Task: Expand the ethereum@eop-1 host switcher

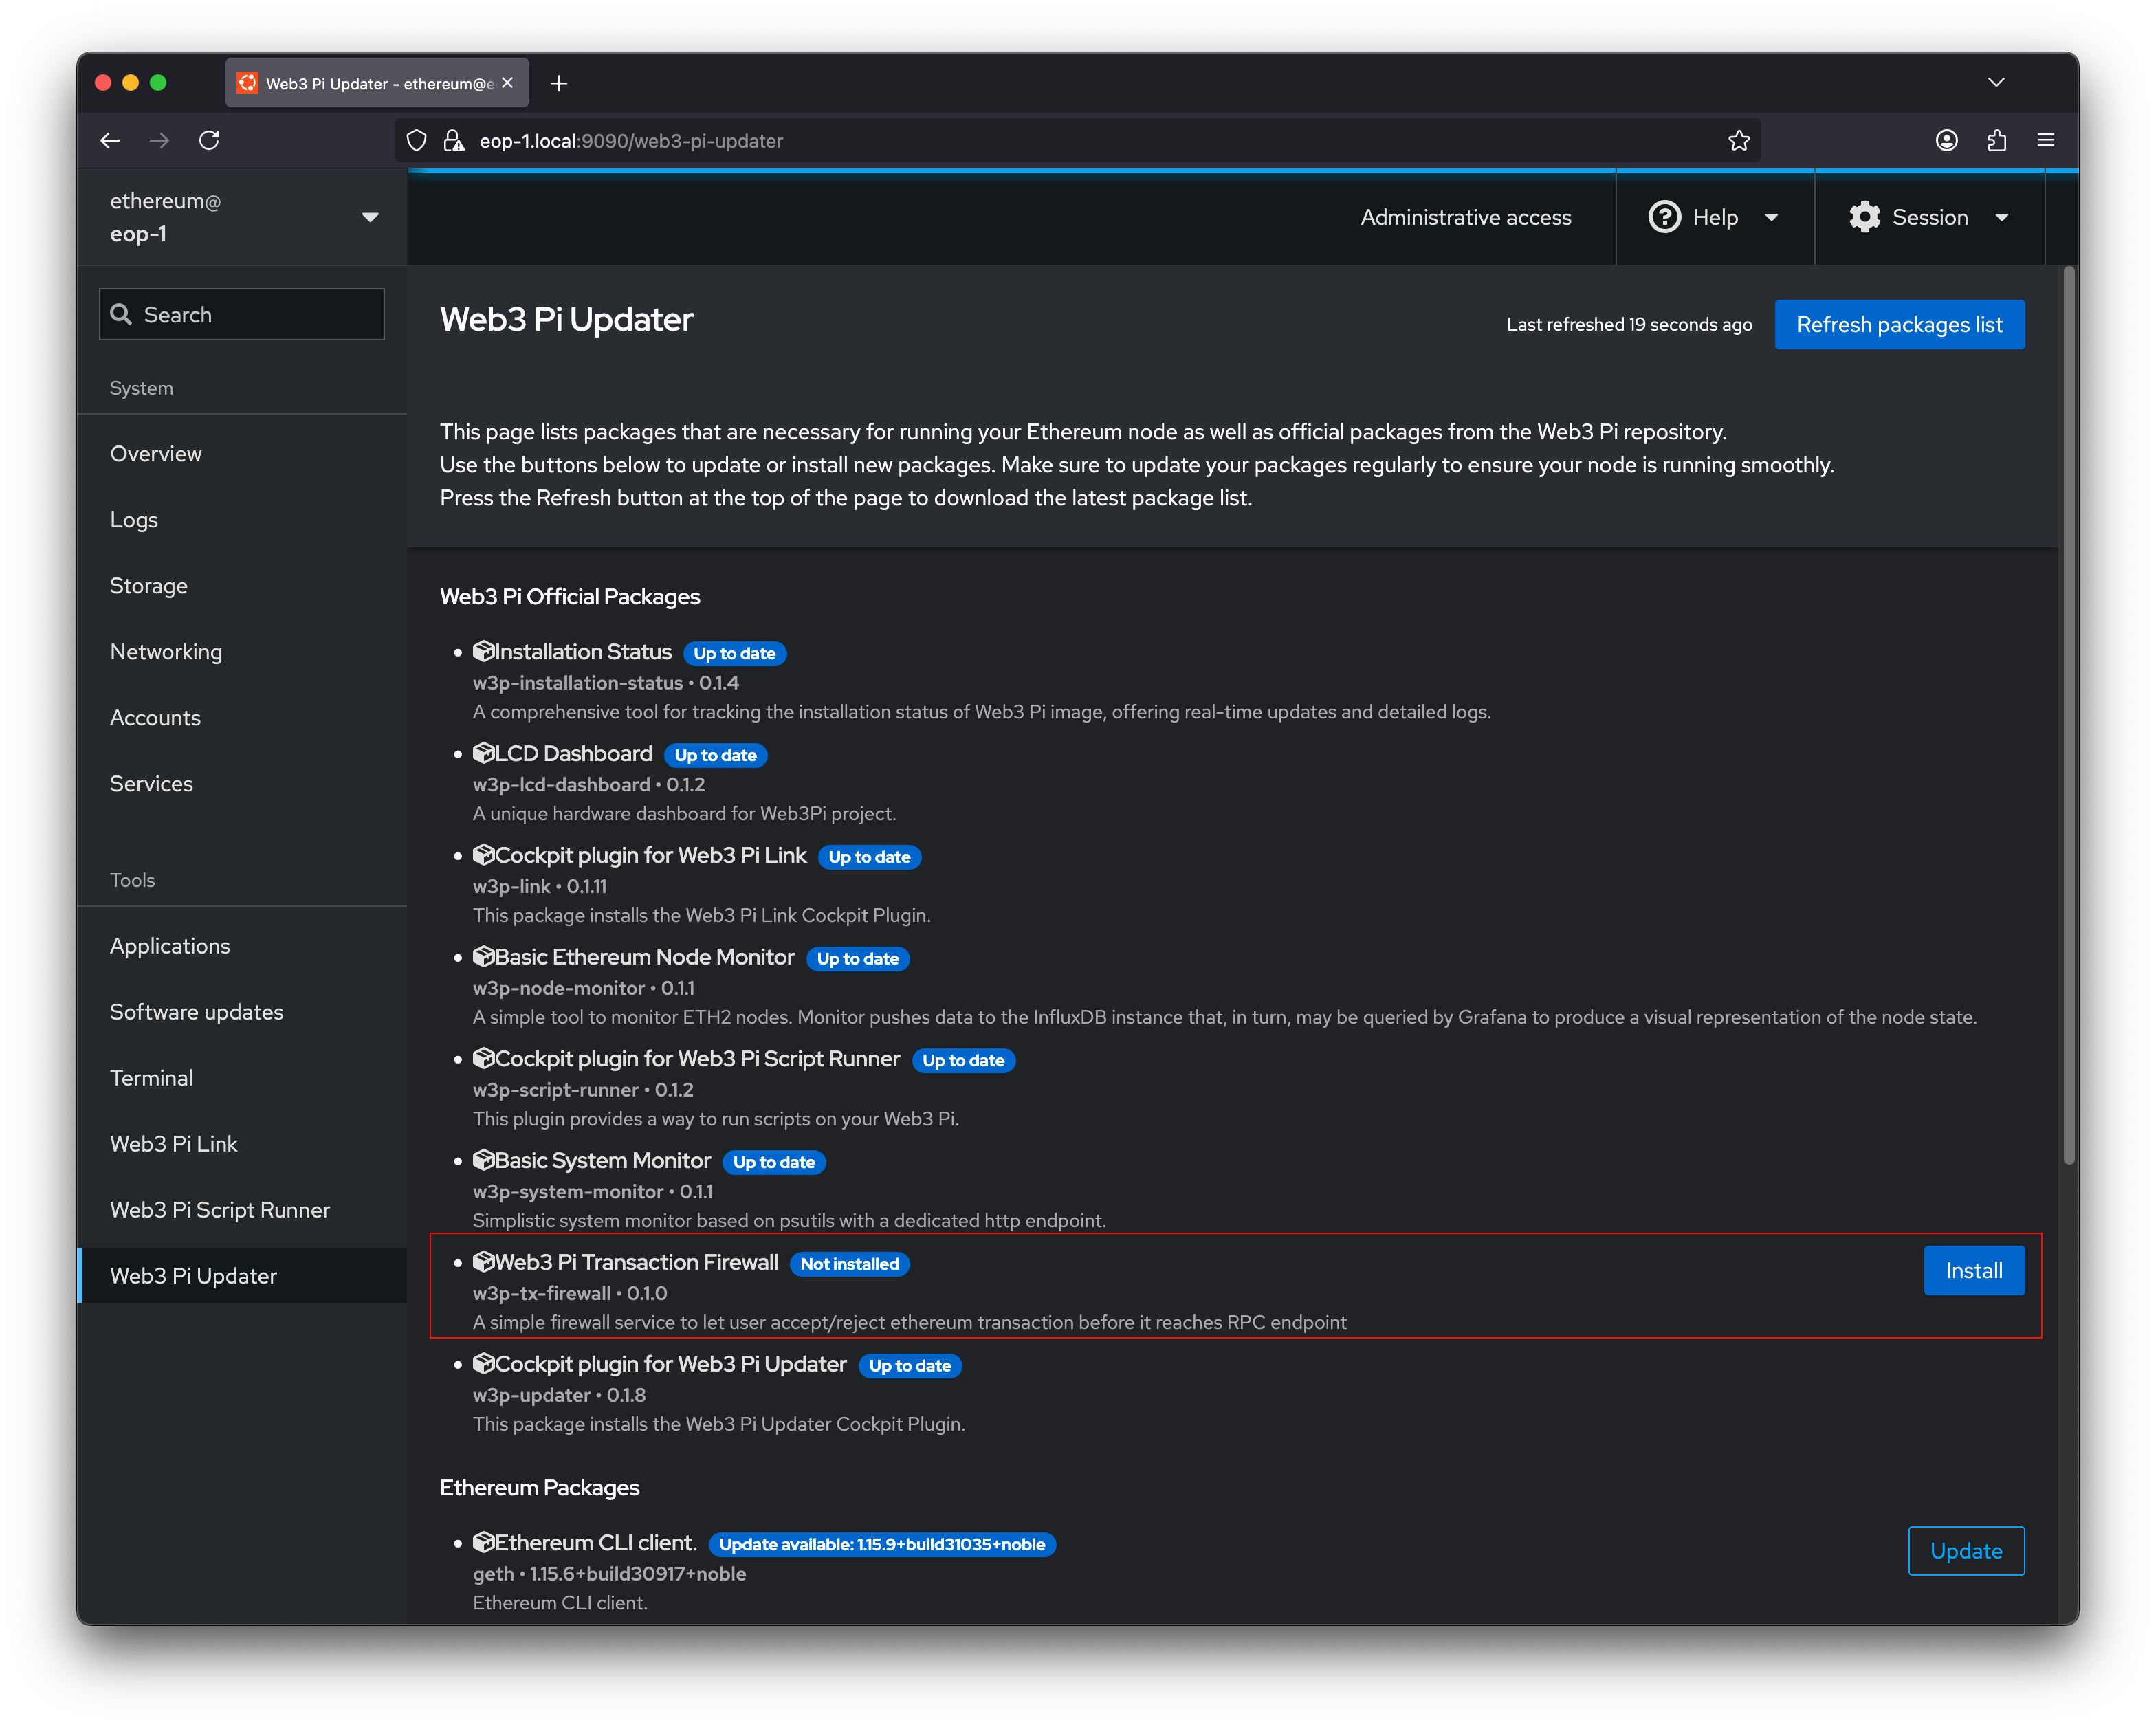Action: (370, 217)
